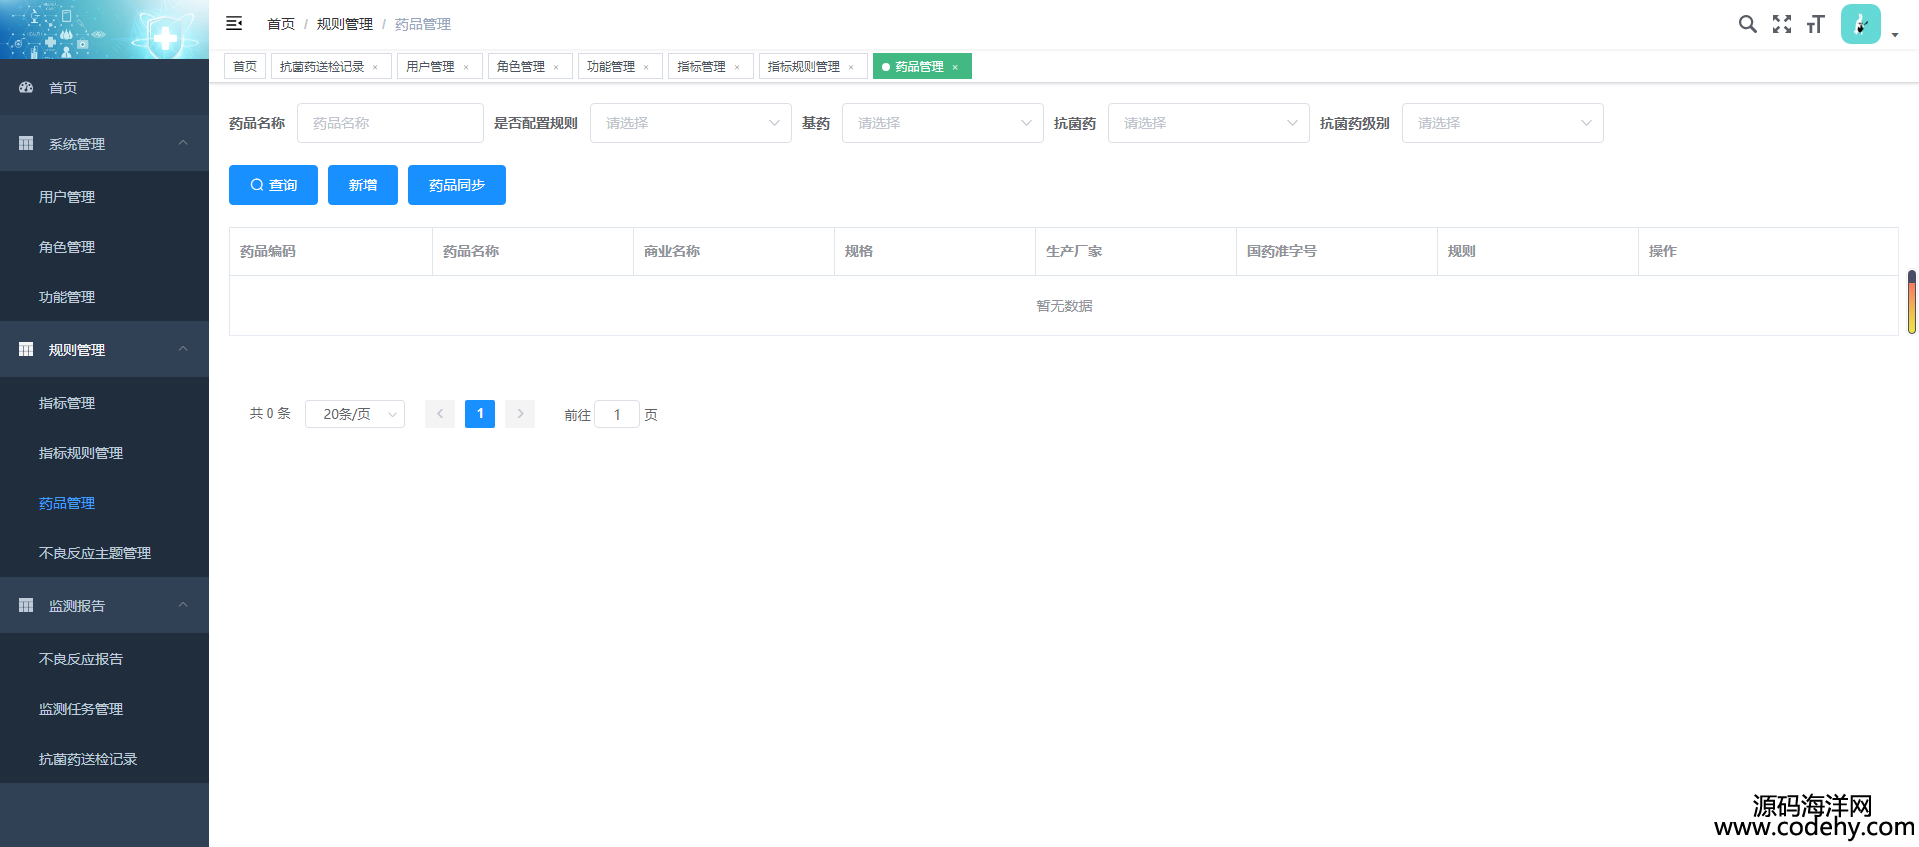Image resolution: width=1919 pixels, height=847 pixels.
Task: Switch to the 用户管理 tab
Action: pos(431,67)
